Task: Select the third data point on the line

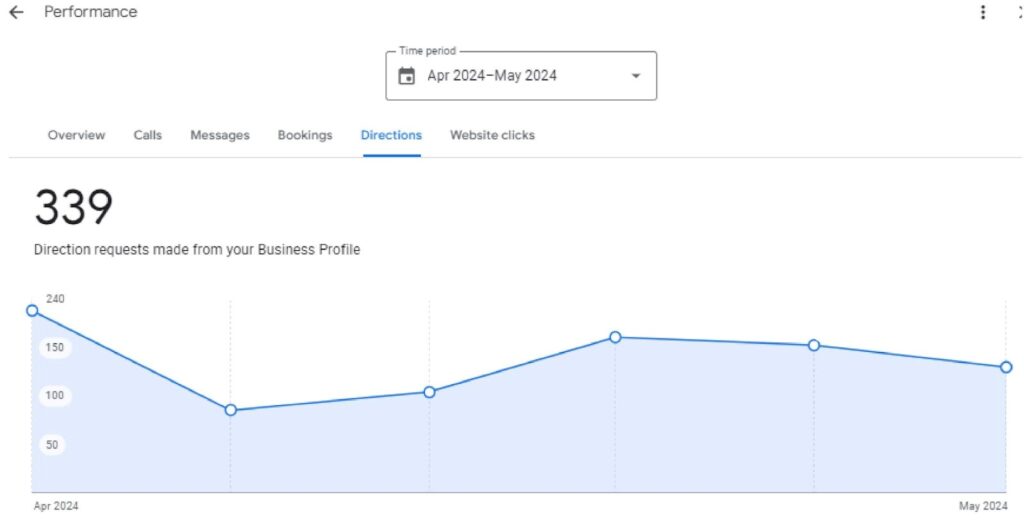Action: (x=429, y=392)
